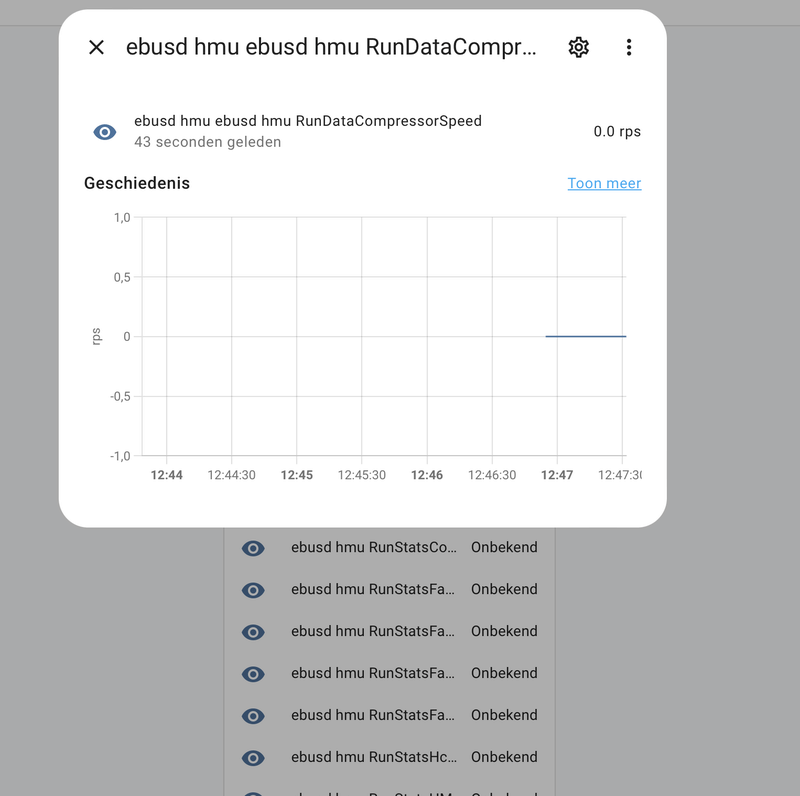Click the "Toon meer" history link
The image size is (800, 796).
[604, 183]
